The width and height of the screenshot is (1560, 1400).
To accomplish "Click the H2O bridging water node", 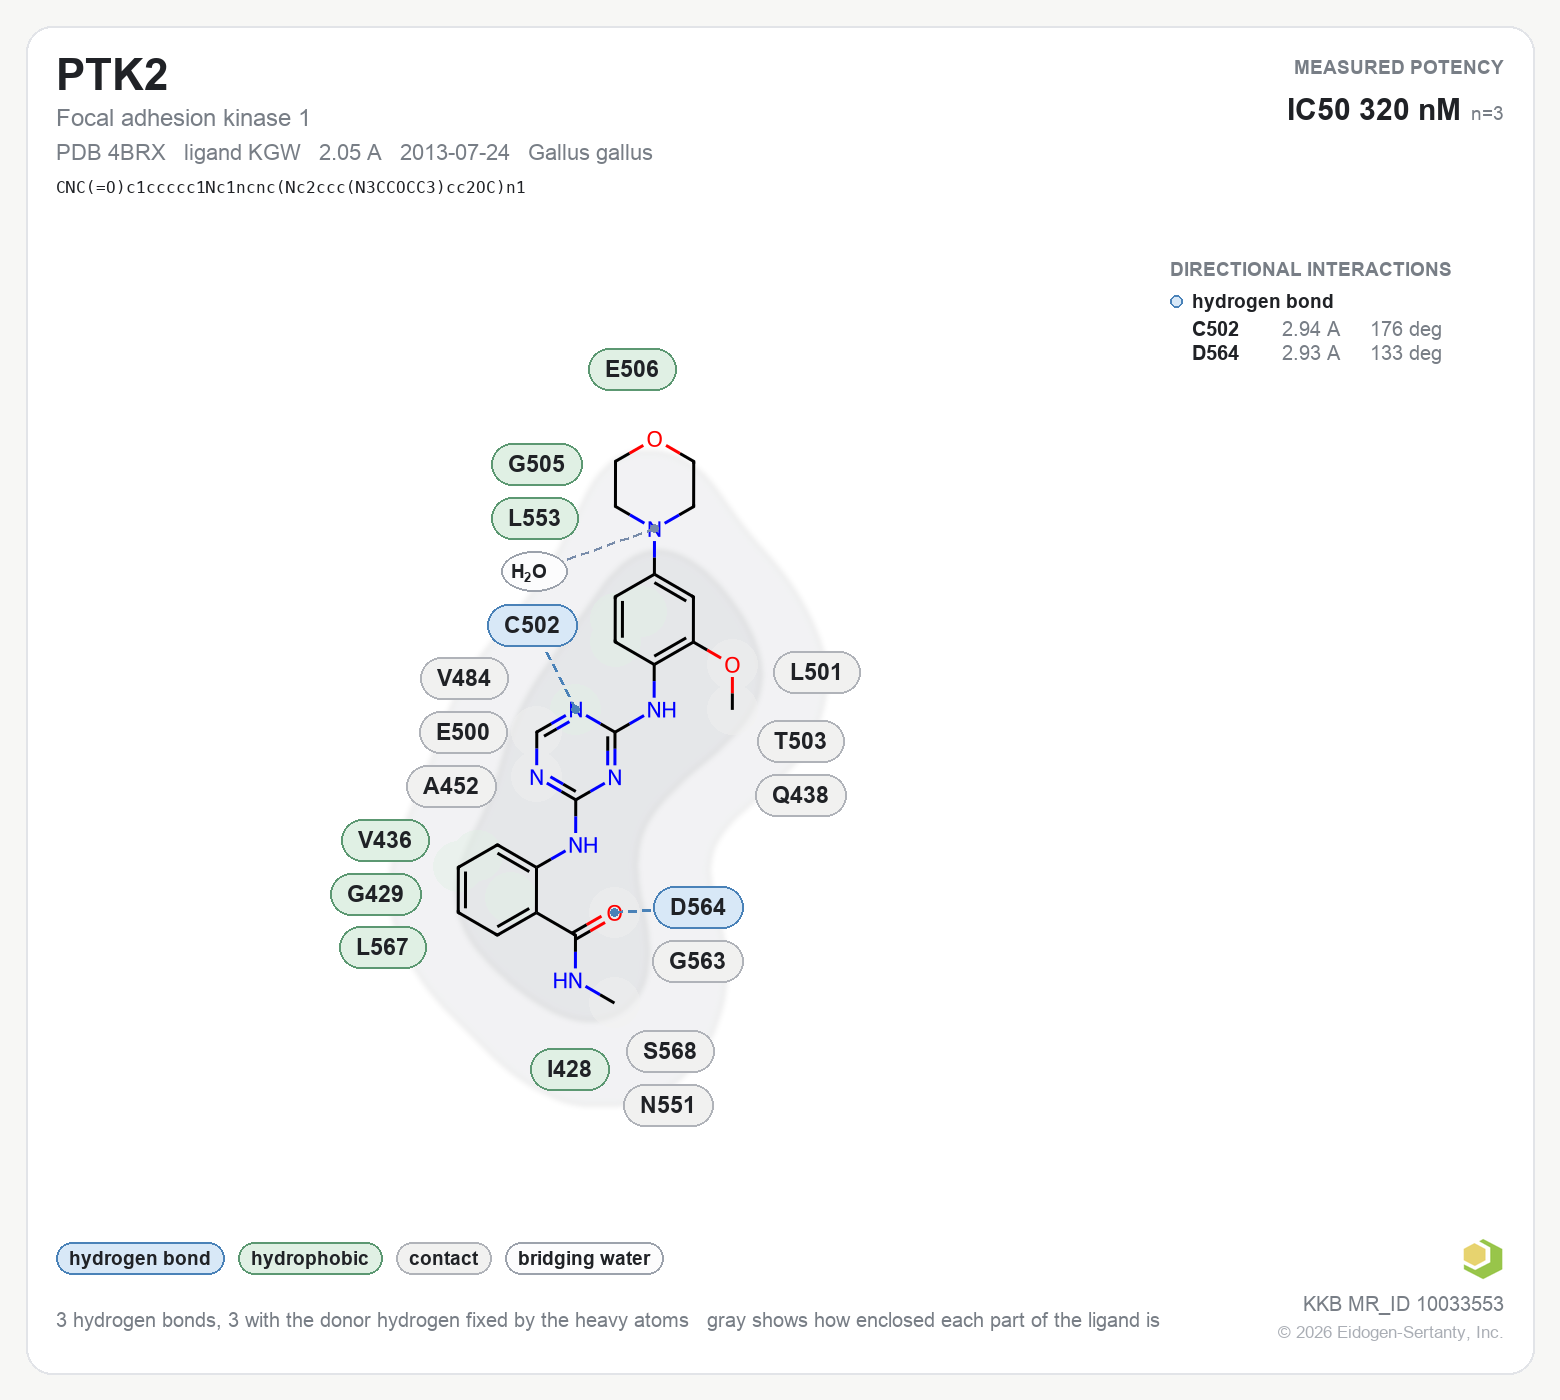I will pyautogui.click(x=534, y=571).
